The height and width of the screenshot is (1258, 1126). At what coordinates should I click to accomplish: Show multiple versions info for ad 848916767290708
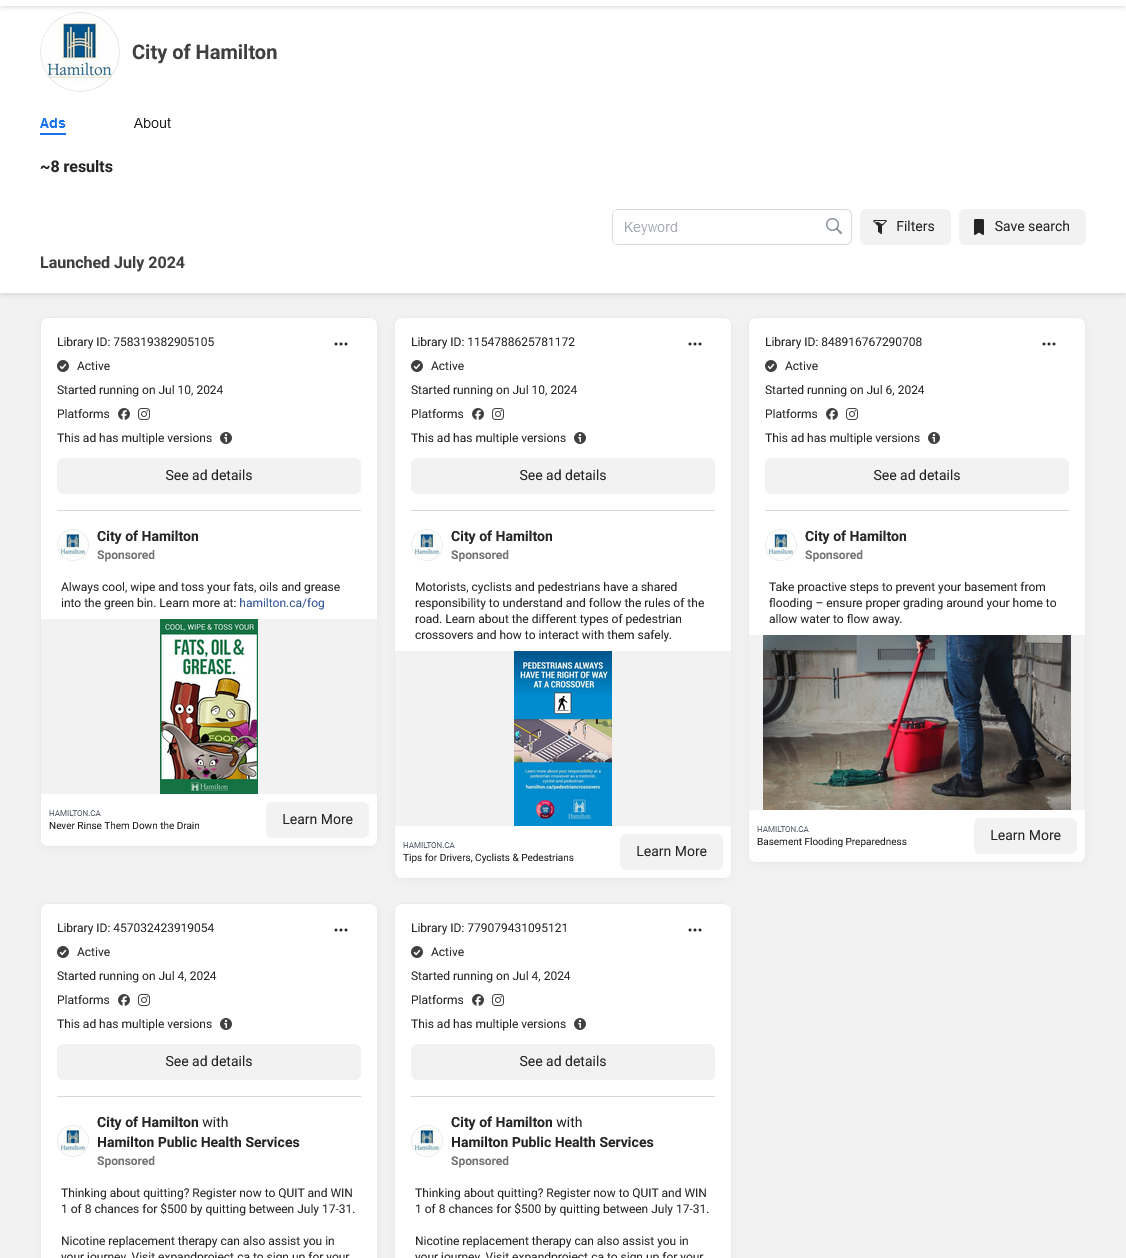click(x=934, y=438)
